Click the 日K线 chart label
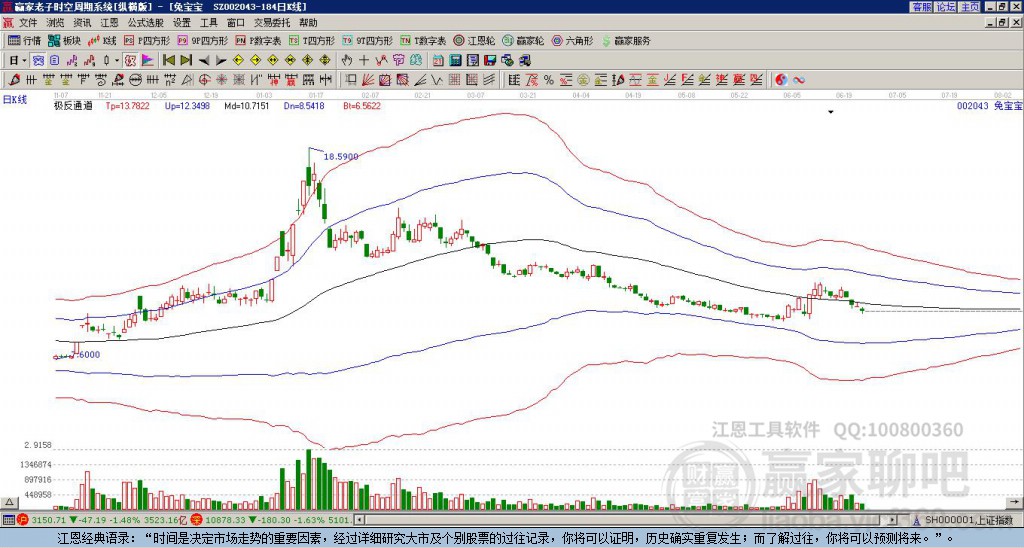The width and height of the screenshot is (1024, 548). tap(14, 100)
